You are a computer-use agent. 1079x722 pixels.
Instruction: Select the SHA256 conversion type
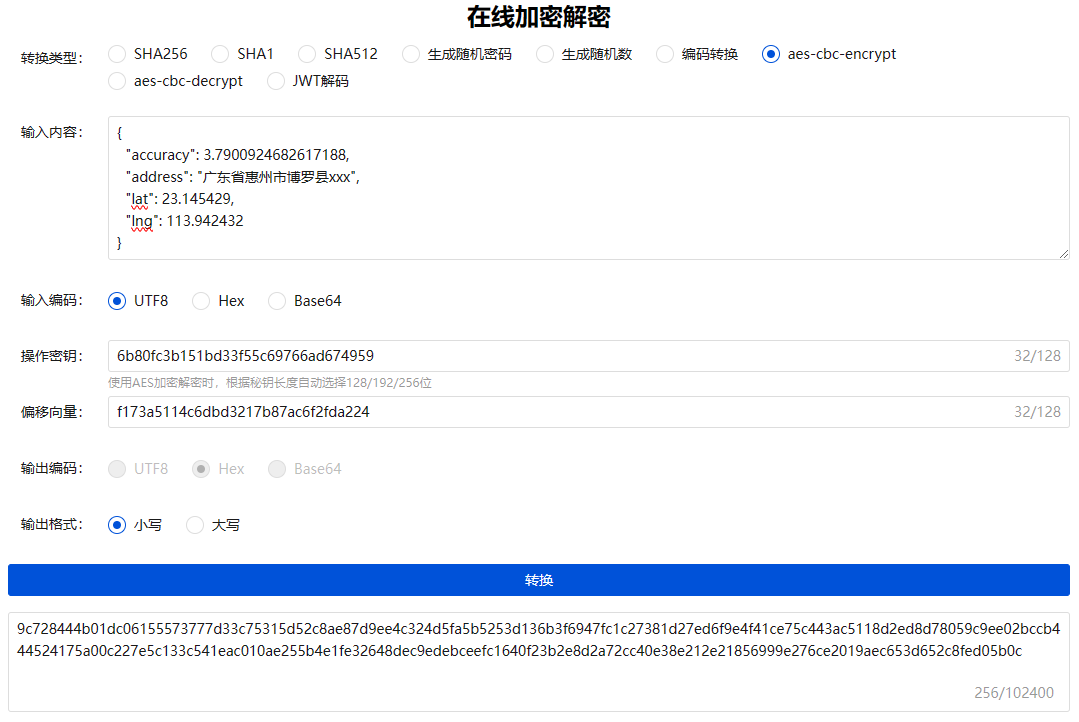[118, 54]
